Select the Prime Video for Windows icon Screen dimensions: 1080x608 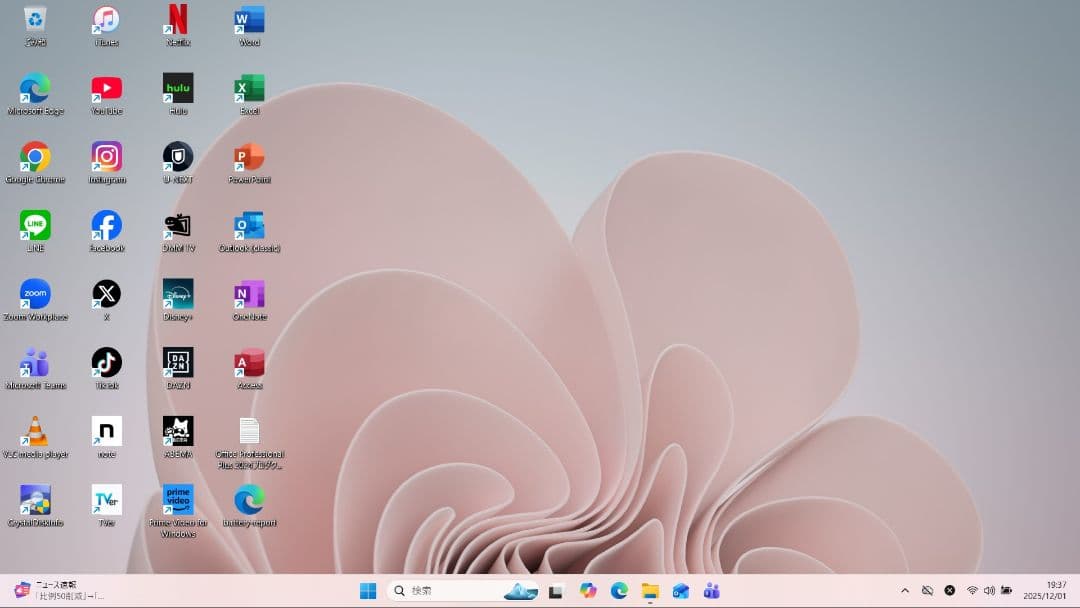click(x=178, y=500)
